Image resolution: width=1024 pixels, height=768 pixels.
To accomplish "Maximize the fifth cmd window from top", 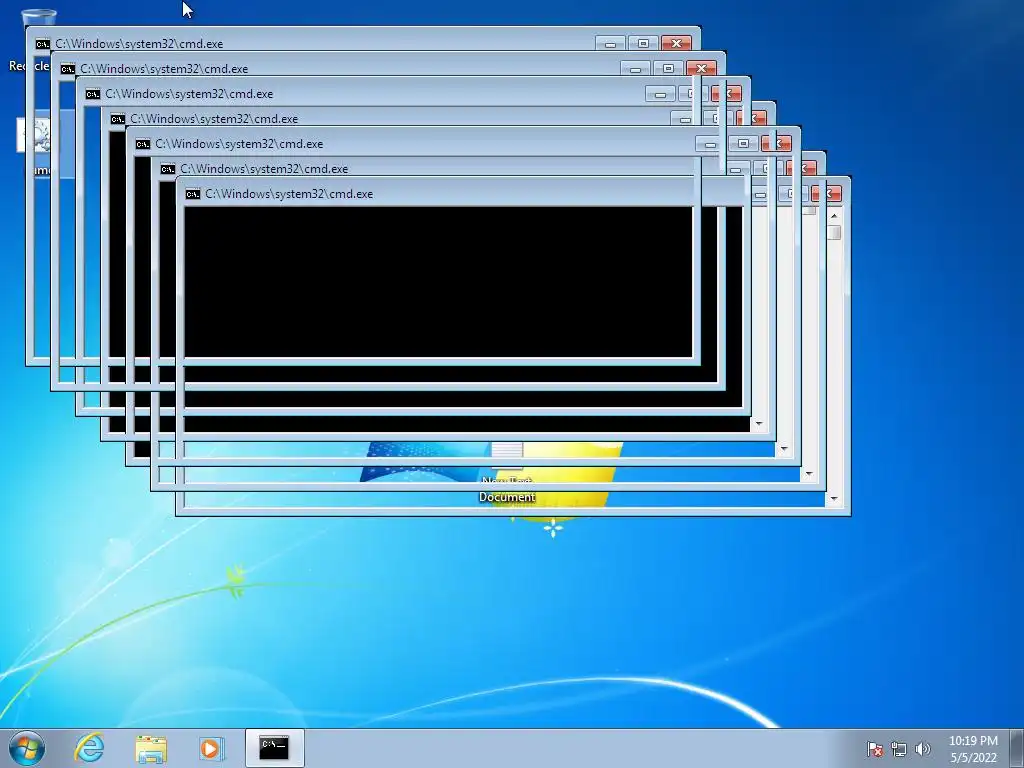I will point(743,144).
